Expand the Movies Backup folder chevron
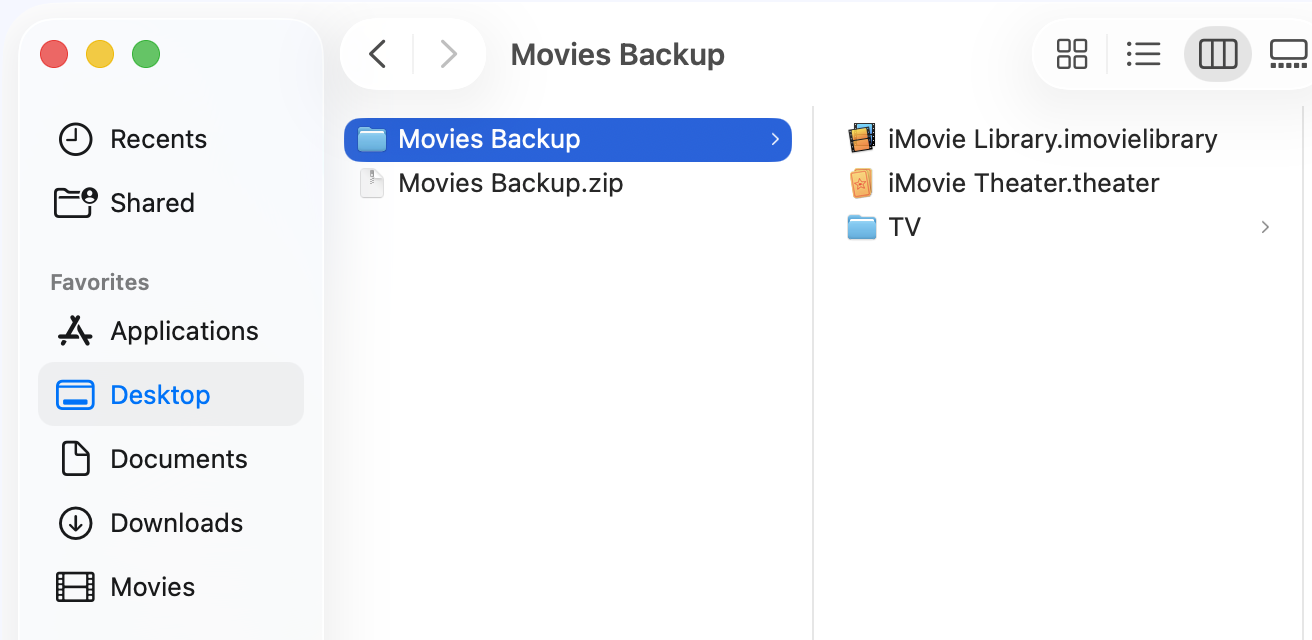Viewport: 1312px width, 640px height. click(x=775, y=139)
